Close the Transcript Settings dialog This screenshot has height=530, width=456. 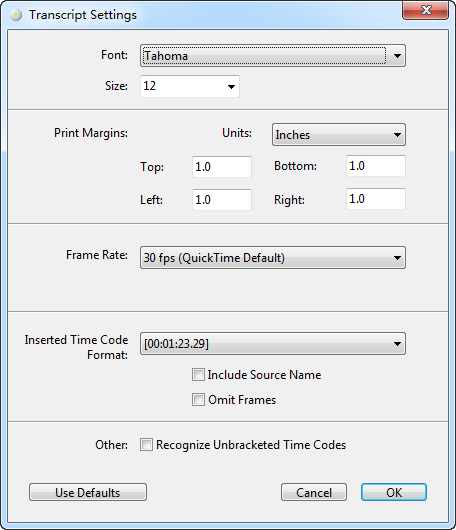pos(426,10)
